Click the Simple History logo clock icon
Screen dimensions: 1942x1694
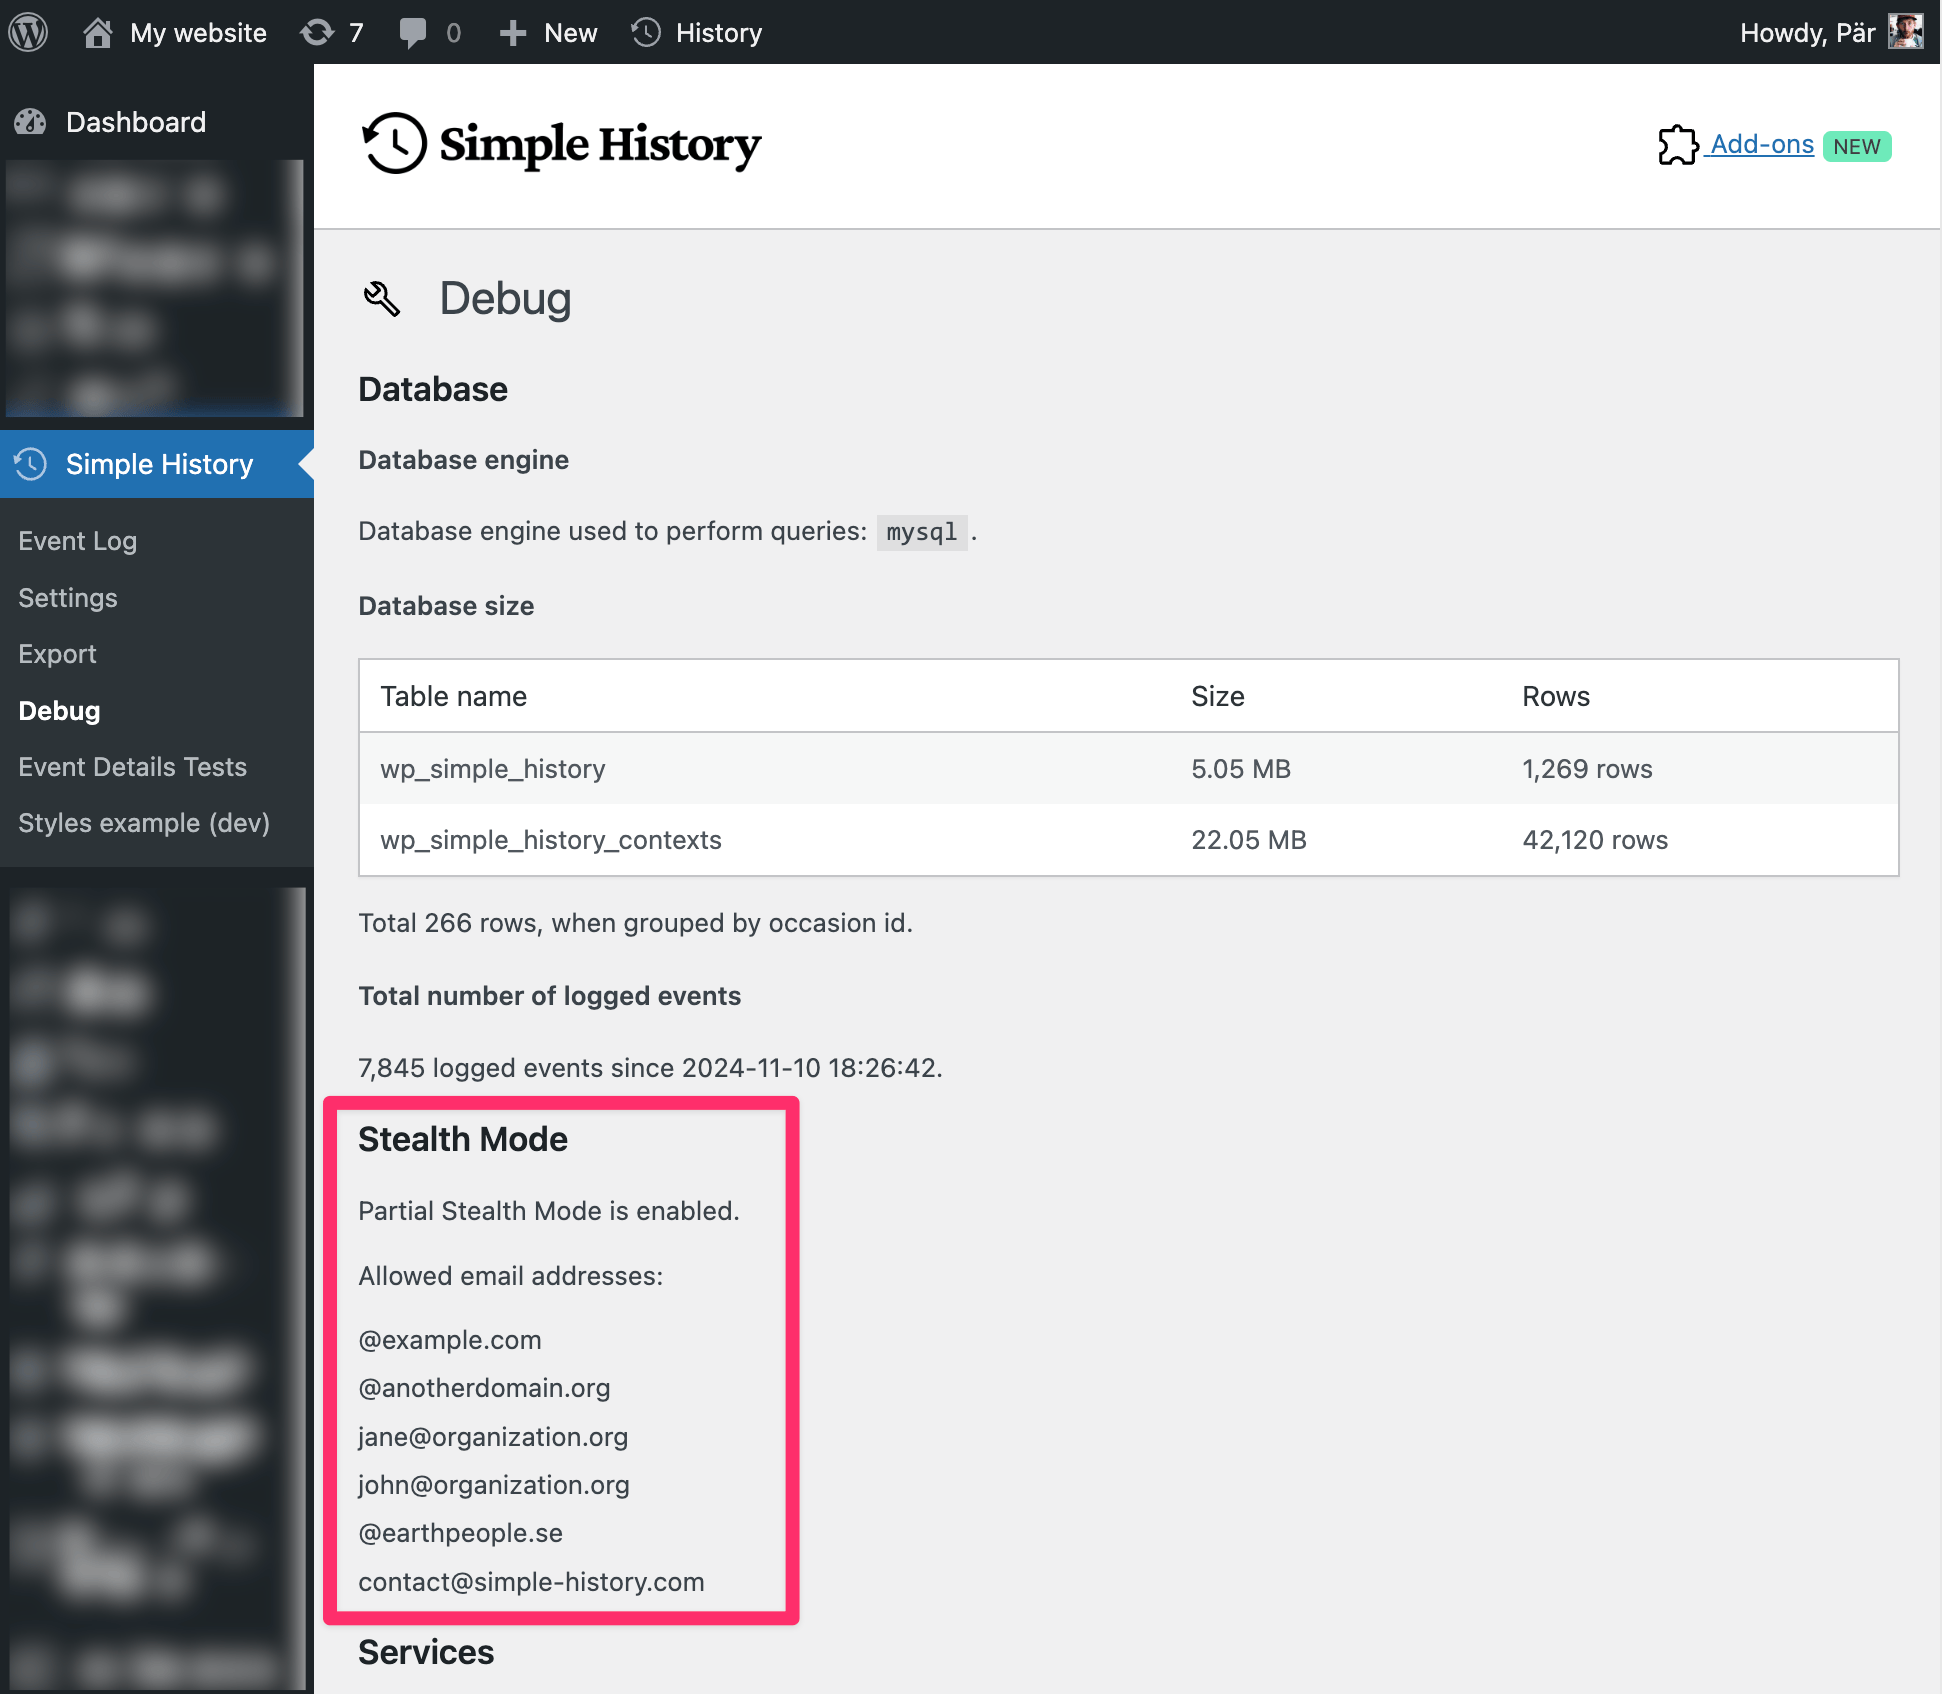point(394,144)
